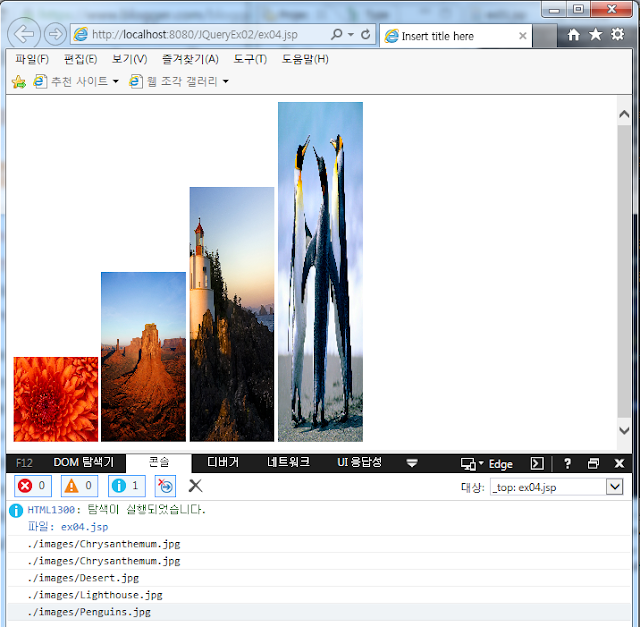The width and height of the screenshot is (640, 627).
Task: Expand the 웹 조각 갤러리 dropdown arrow
Action: (226, 82)
